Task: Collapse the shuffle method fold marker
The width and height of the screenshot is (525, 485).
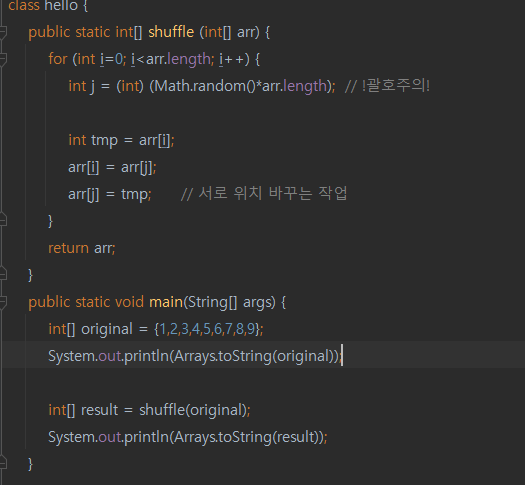Action: pos(3,32)
